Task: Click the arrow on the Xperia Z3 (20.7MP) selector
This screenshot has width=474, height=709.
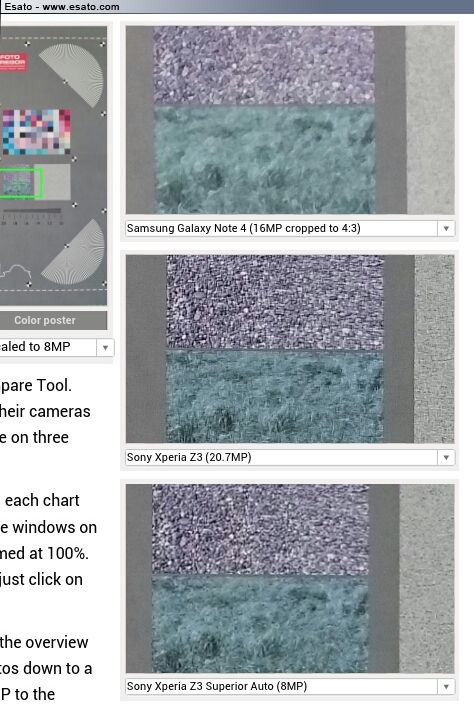Action: point(446,457)
